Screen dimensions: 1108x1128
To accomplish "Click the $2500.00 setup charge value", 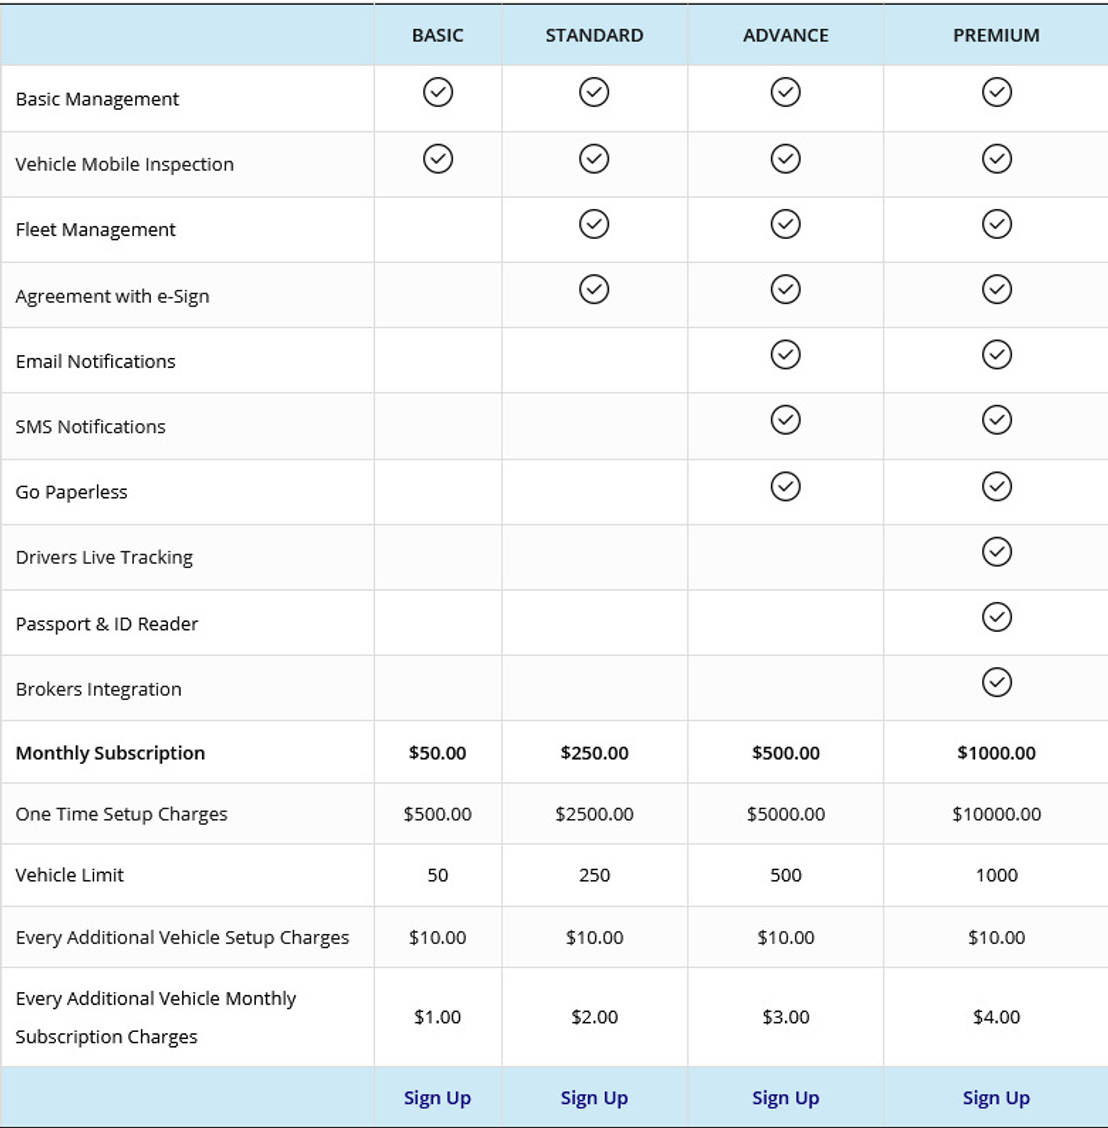I will [594, 814].
